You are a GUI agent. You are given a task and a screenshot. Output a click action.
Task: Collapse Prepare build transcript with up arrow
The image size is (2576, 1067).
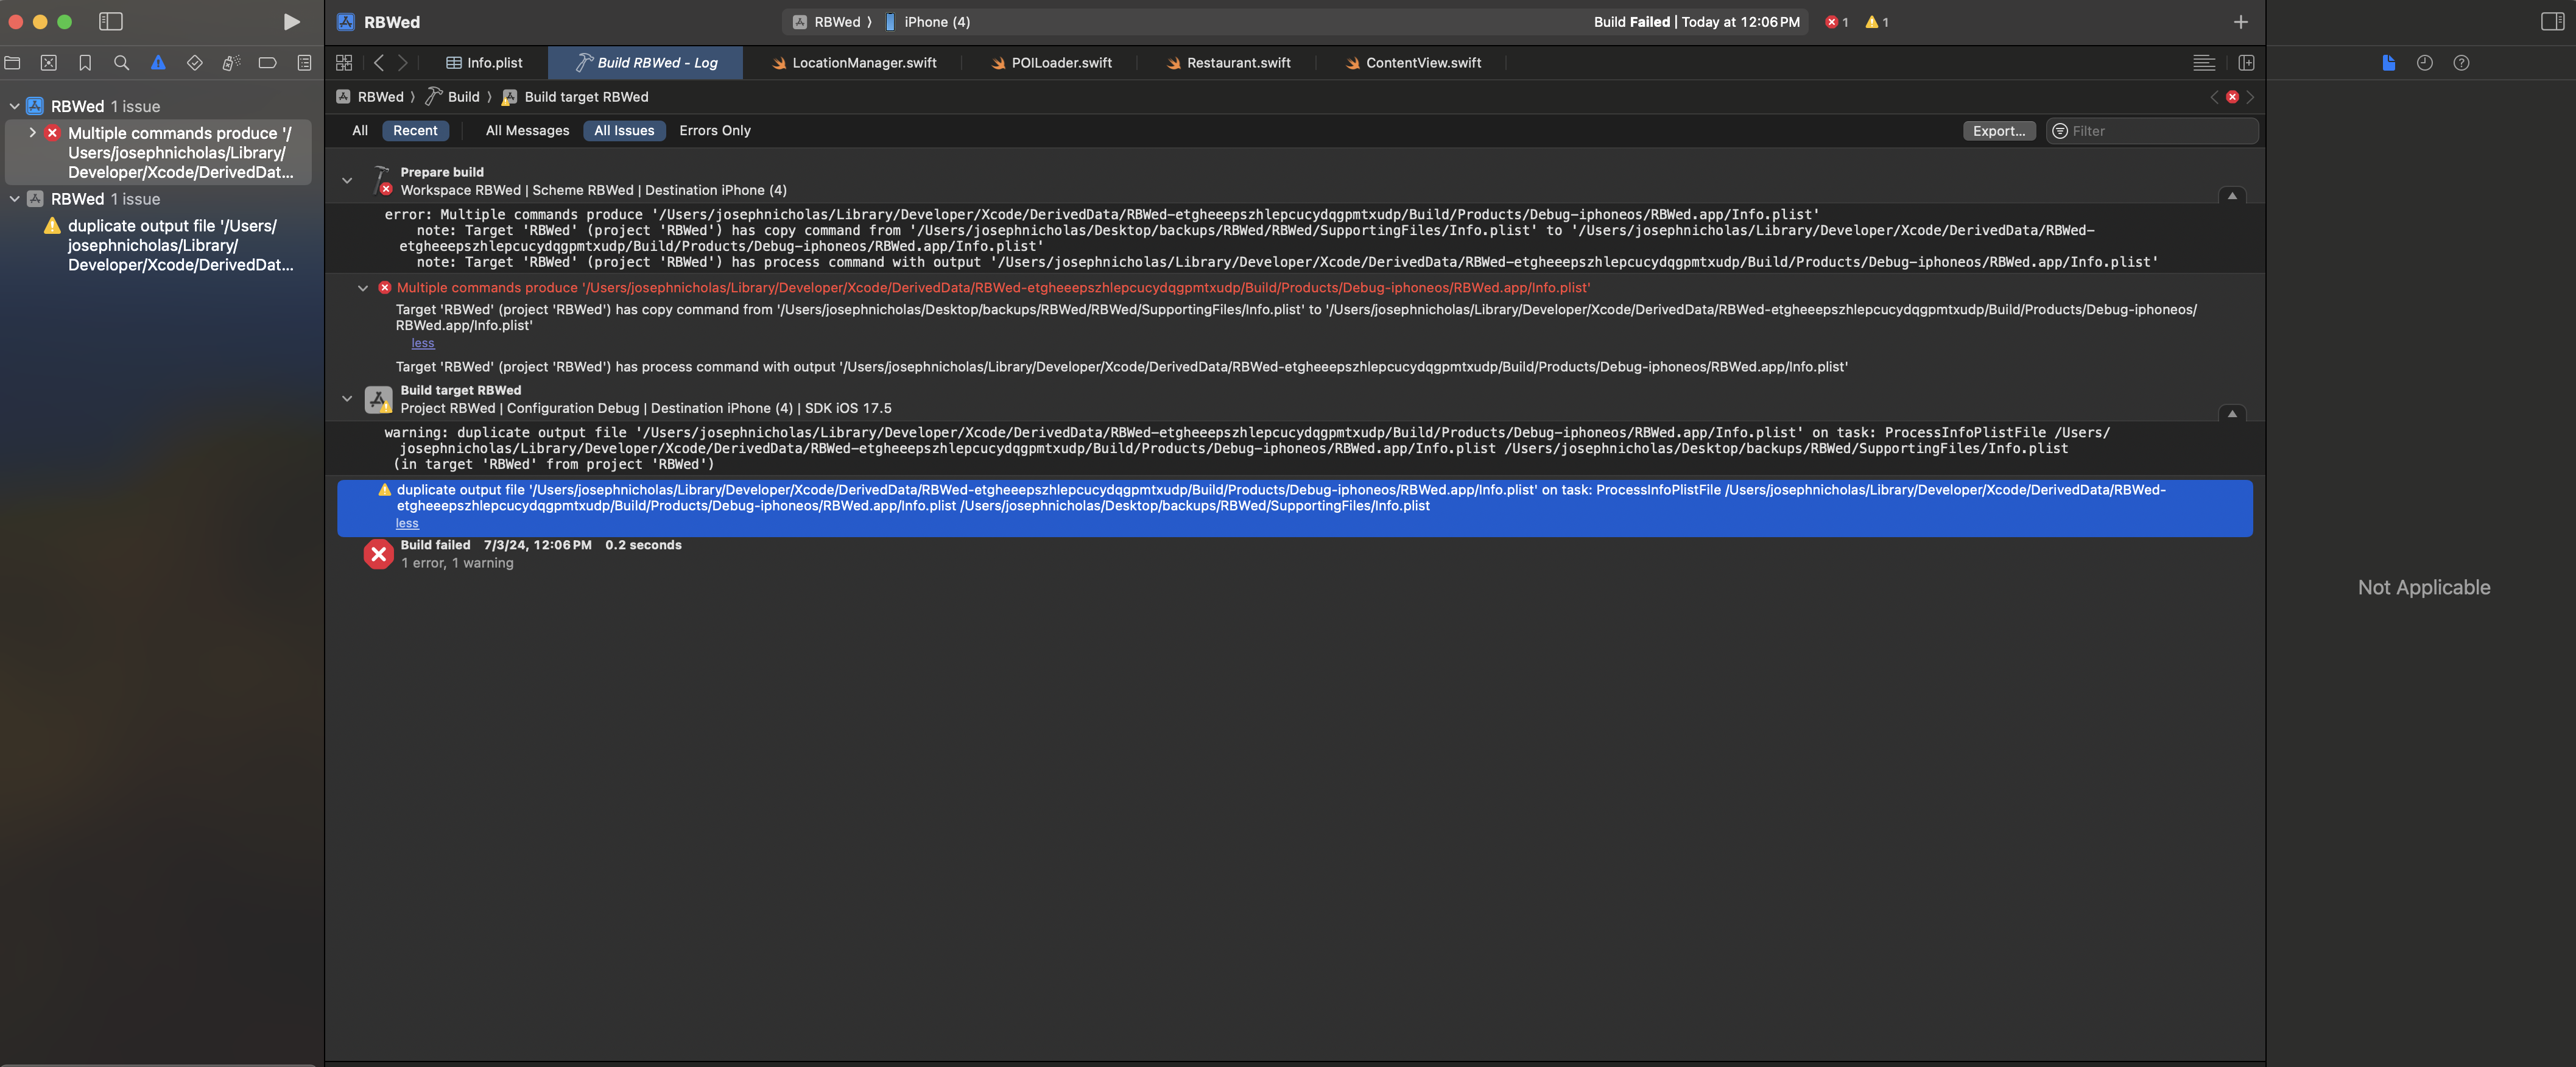click(x=2232, y=196)
